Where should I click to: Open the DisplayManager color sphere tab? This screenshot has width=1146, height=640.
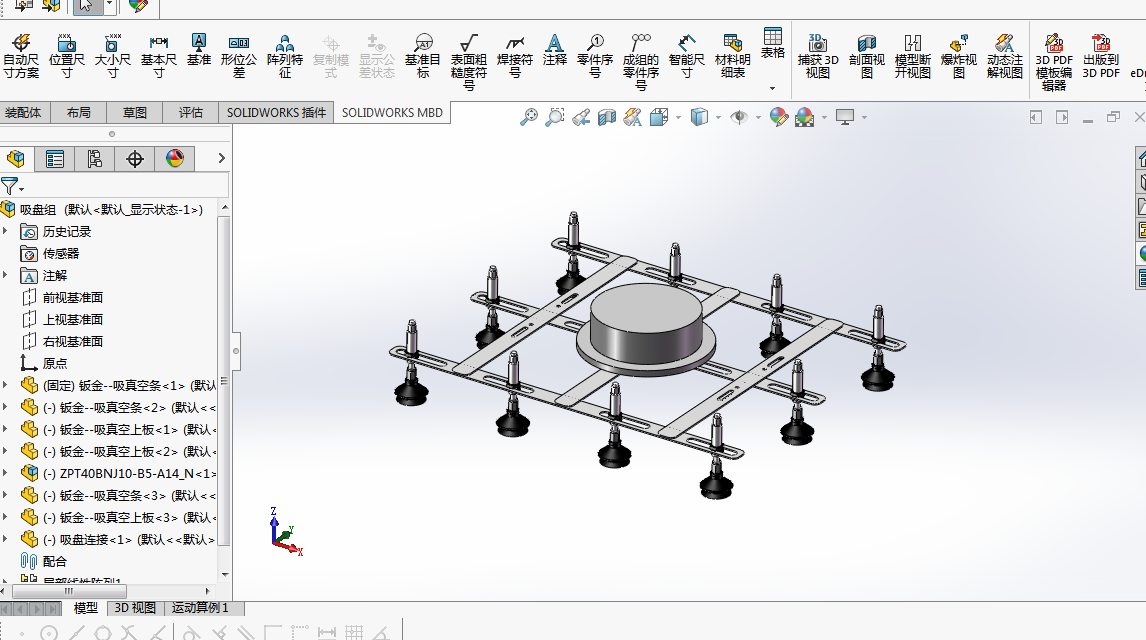tap(175, 159)
